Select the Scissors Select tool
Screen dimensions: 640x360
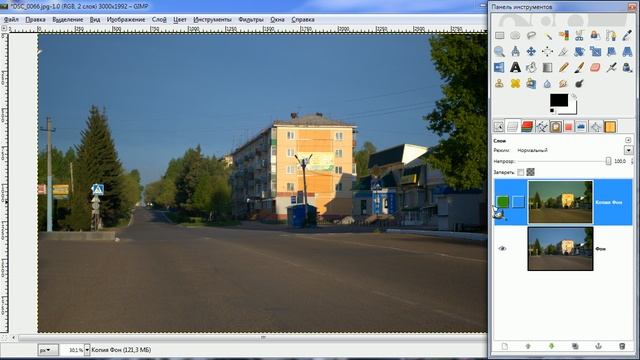coord(579,36)
